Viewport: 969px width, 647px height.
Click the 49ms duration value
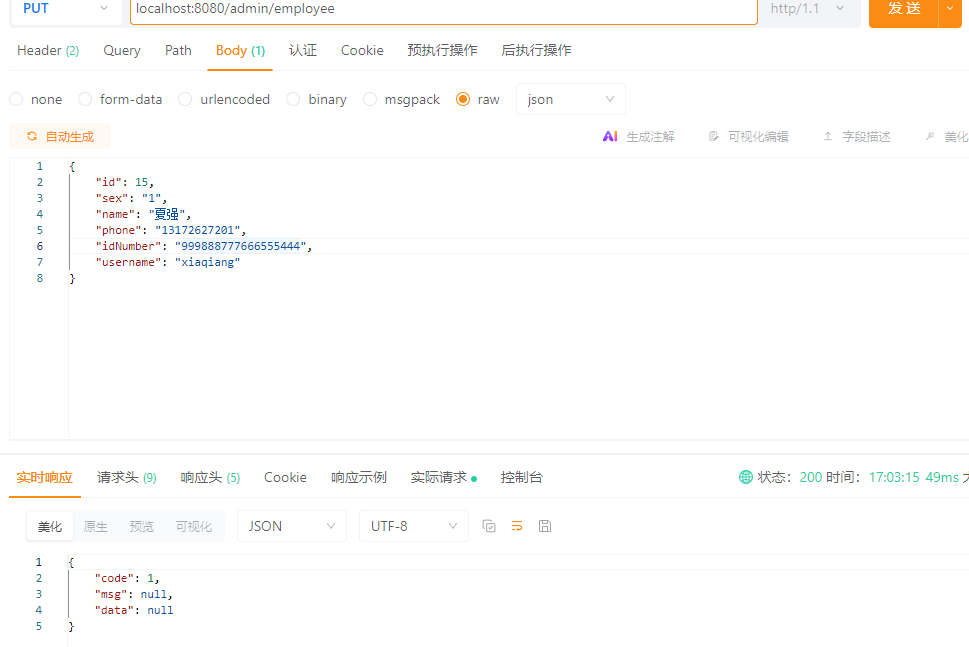(x=942, y=477)
